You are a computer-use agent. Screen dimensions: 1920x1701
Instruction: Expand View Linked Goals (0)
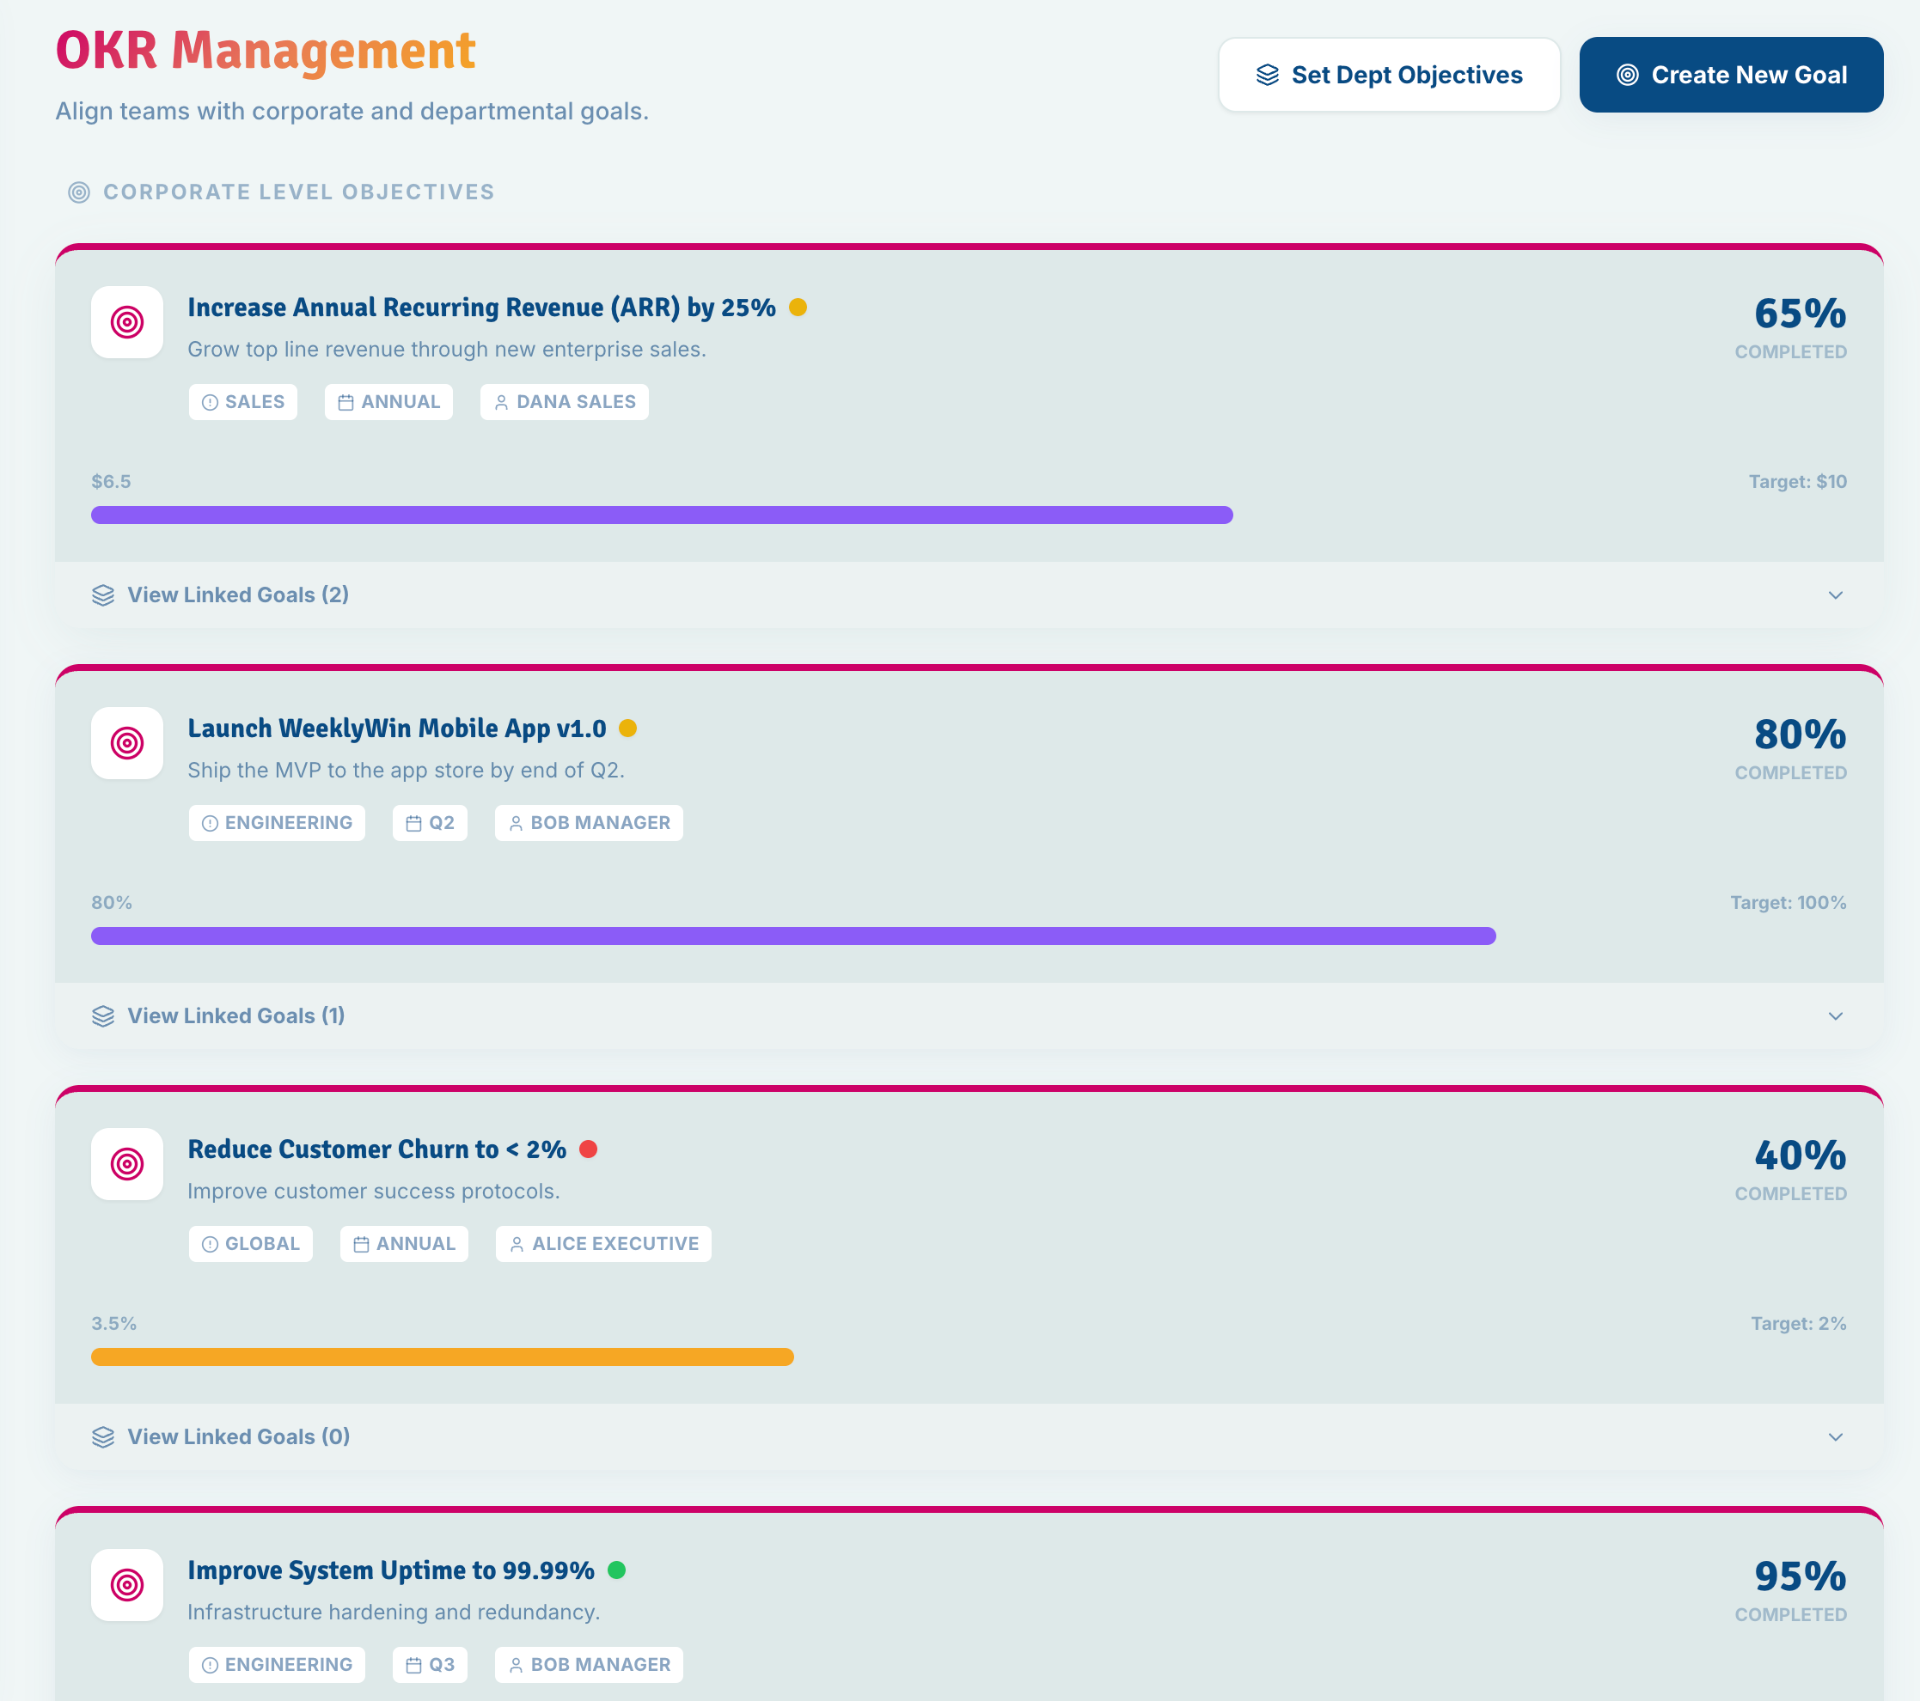(x=969, y=1437)
